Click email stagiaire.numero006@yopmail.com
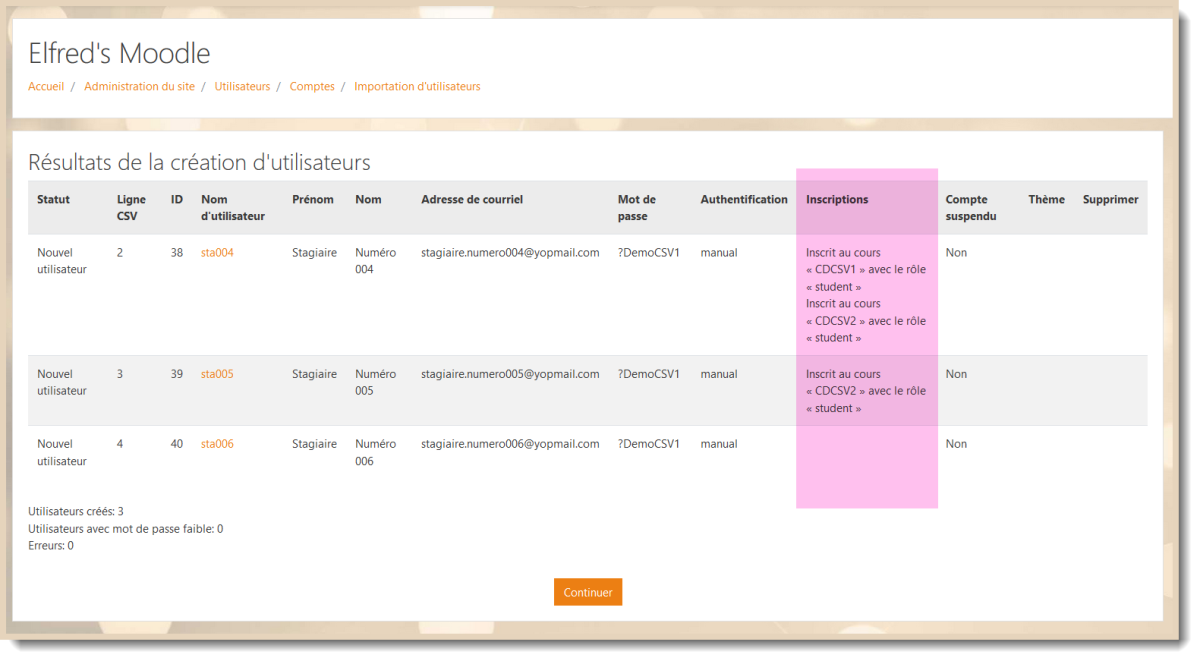 coord(510,444)
